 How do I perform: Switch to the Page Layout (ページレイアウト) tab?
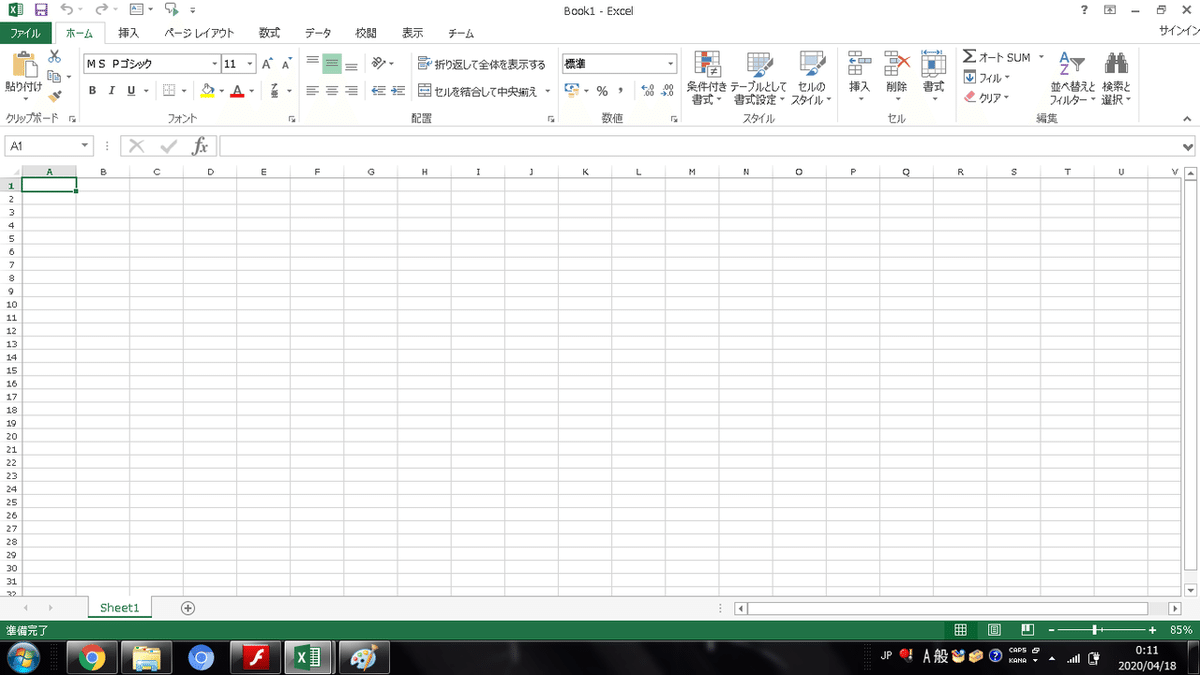coord(199,33)
